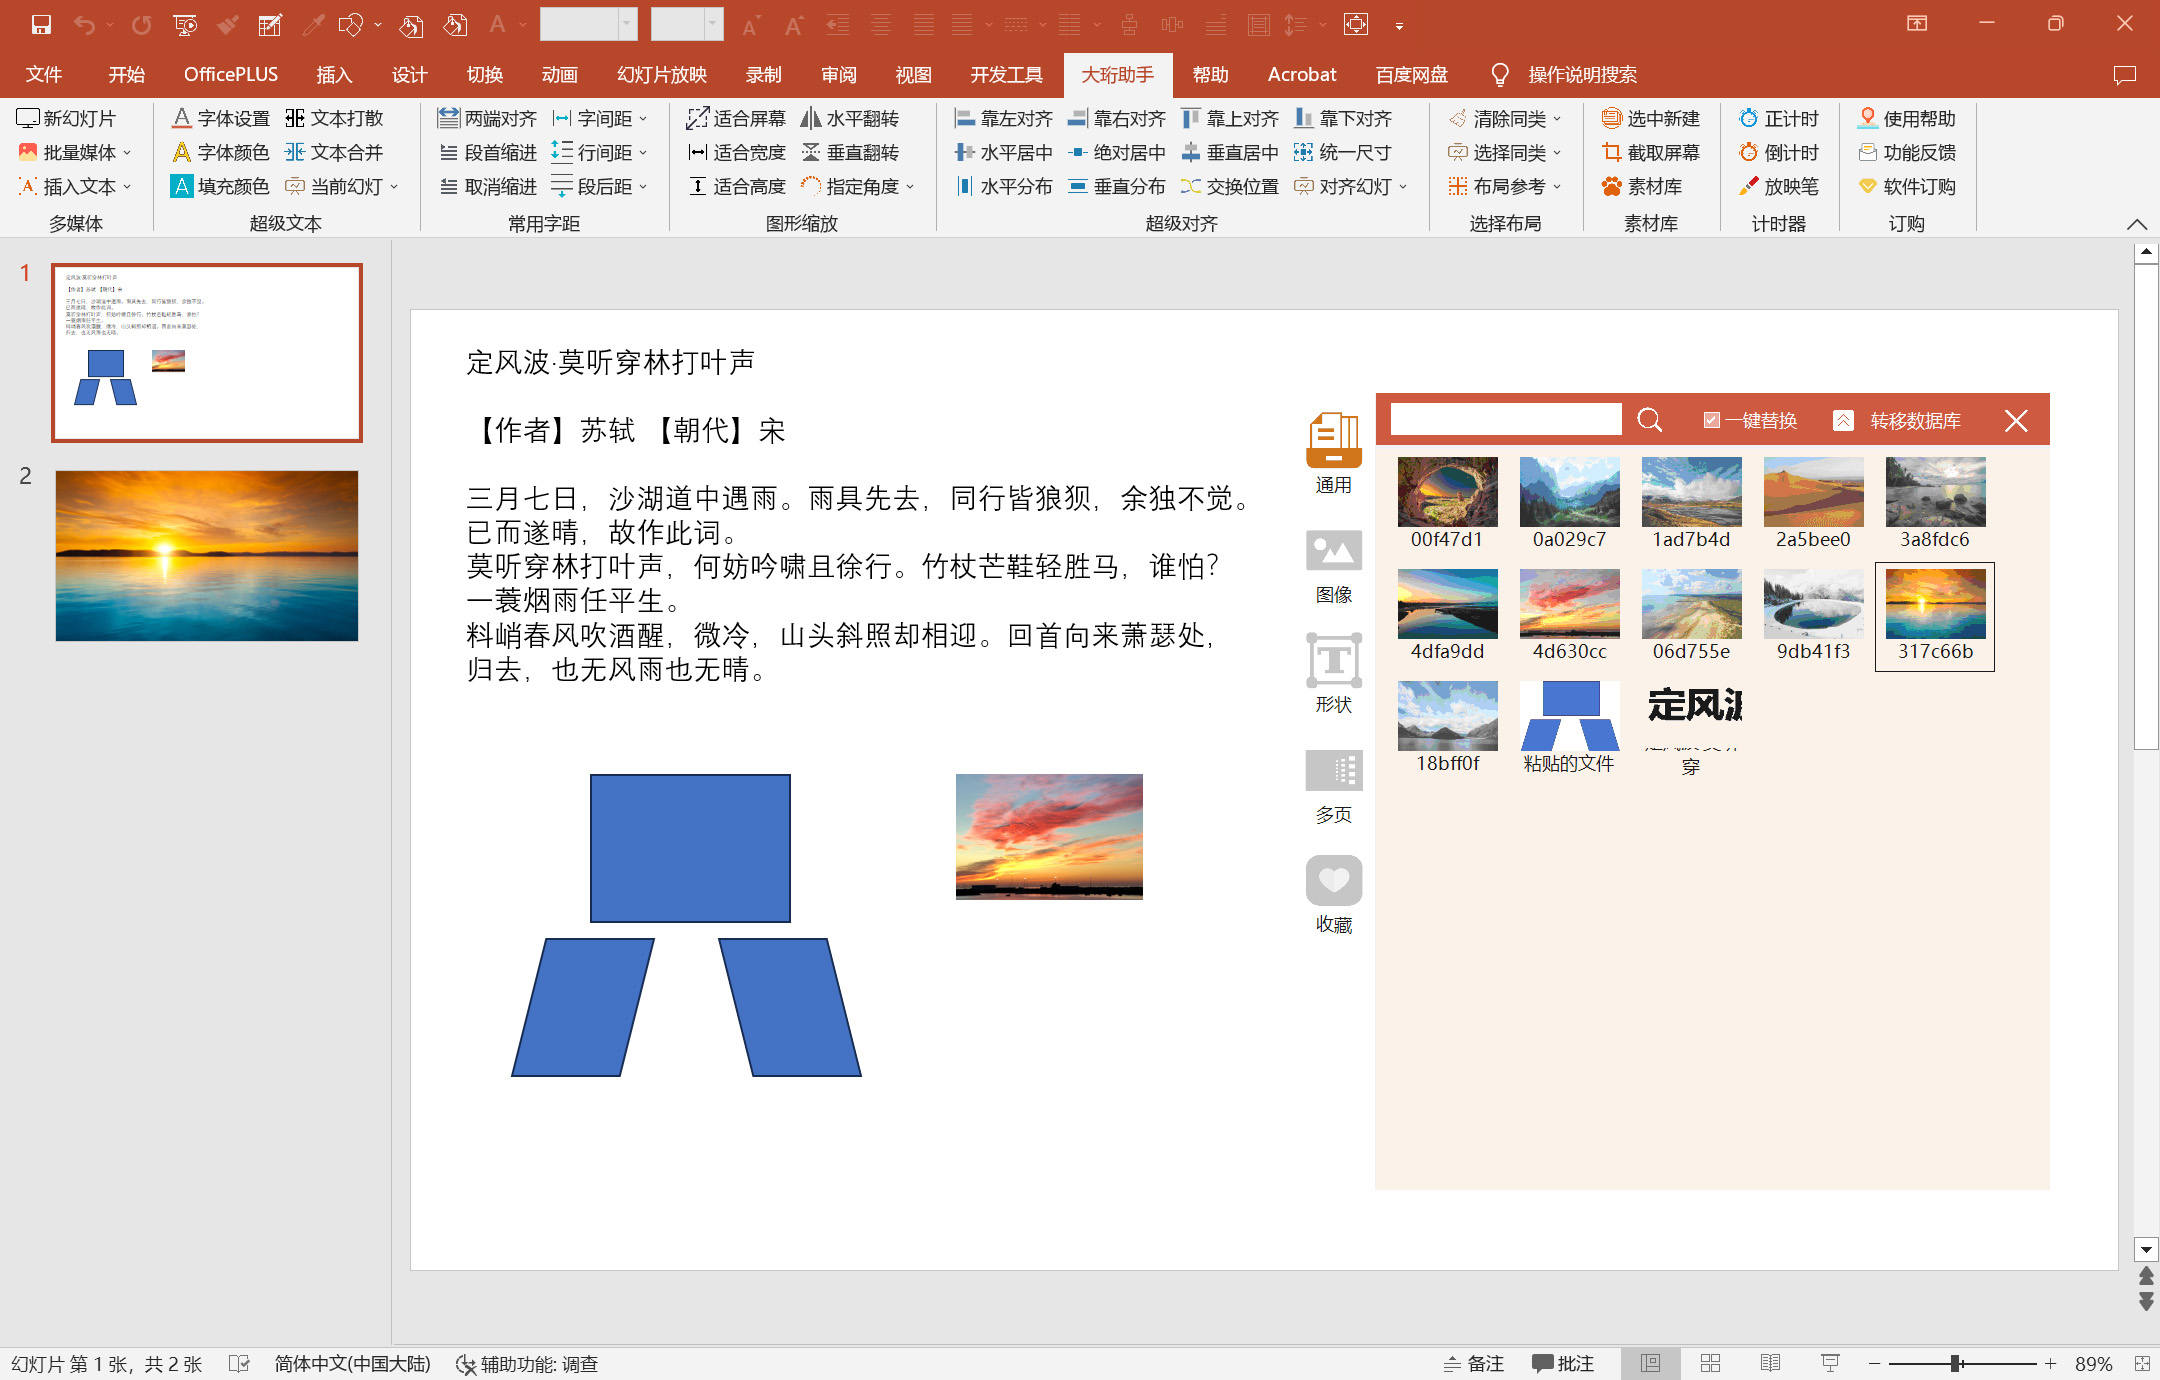Screen dimensions: 2160x1380
Task: Click the 水平翻转 flip horizontal icon
Action: coord(811,118)
